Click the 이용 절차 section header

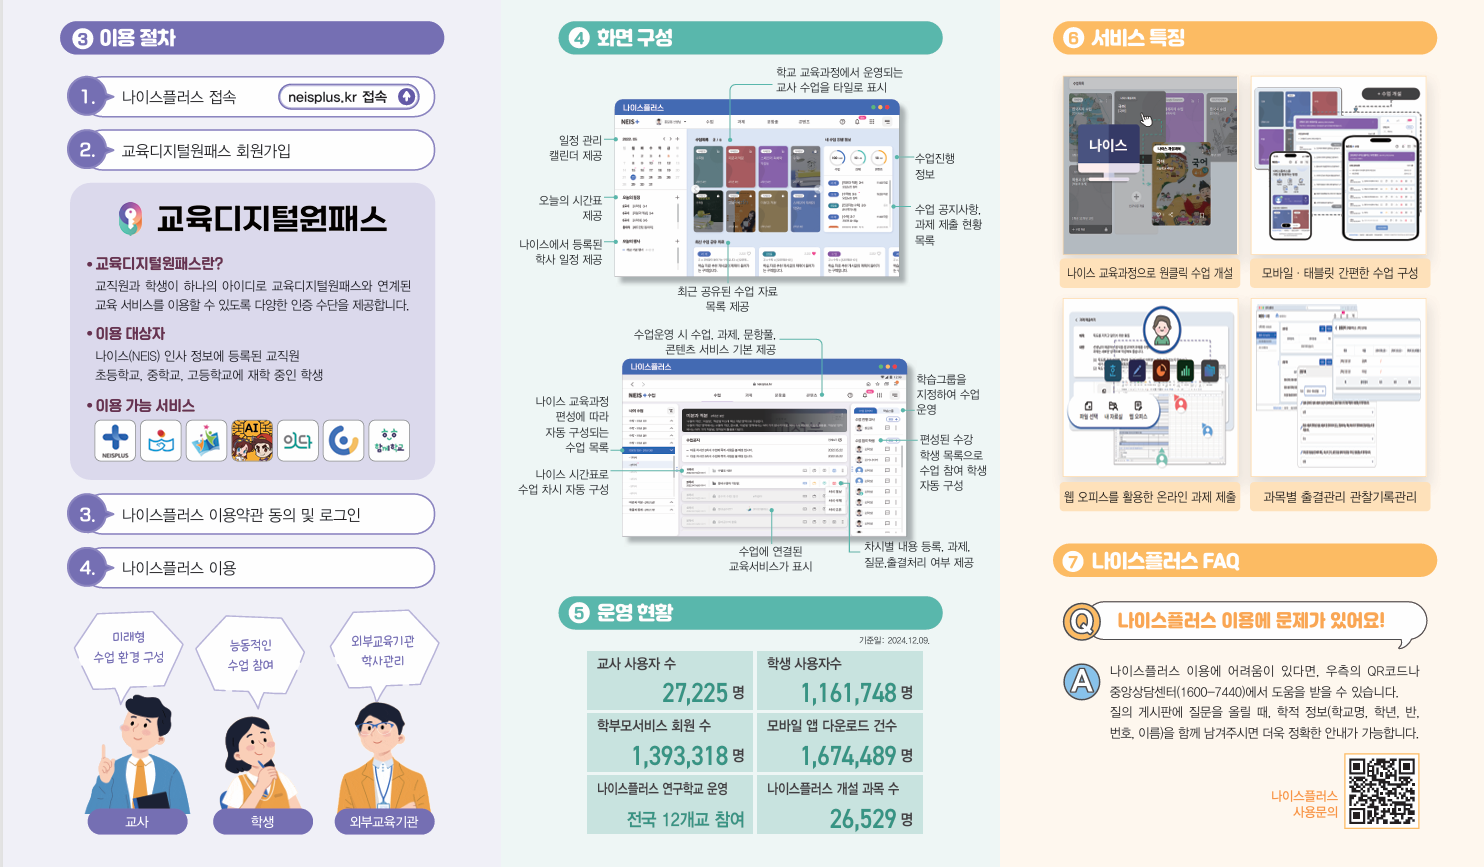coord(252,38)
